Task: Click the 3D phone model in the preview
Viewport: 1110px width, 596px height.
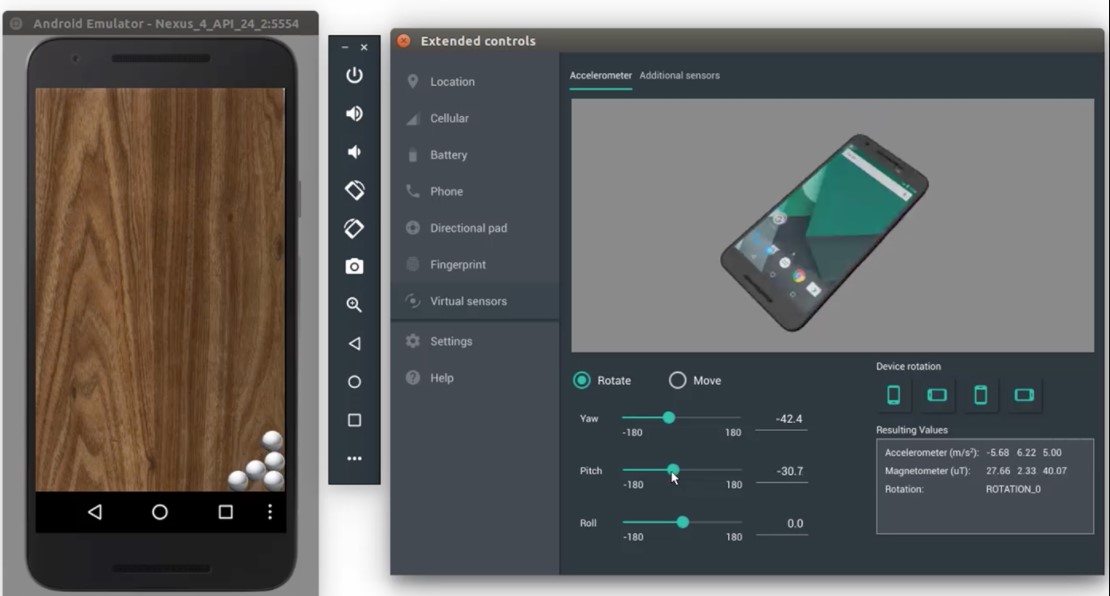Action: (824, 232)
